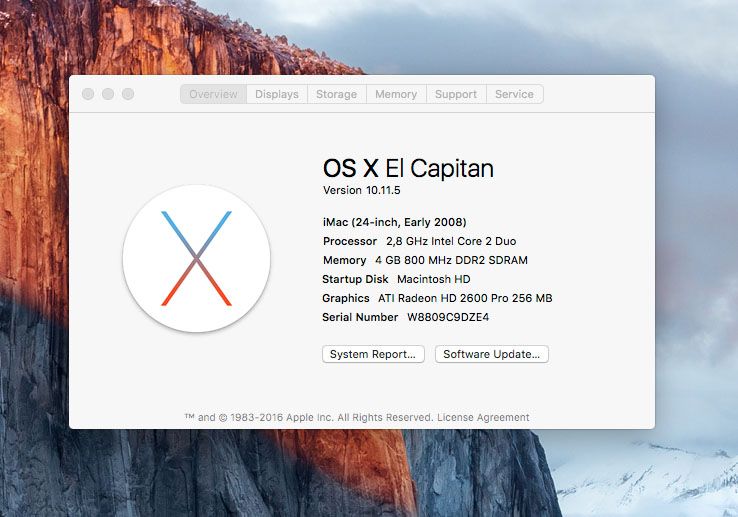The height and width of the screenshot is (517, 738).
Task: Select the Memory tab
Action: coord(396,94)
